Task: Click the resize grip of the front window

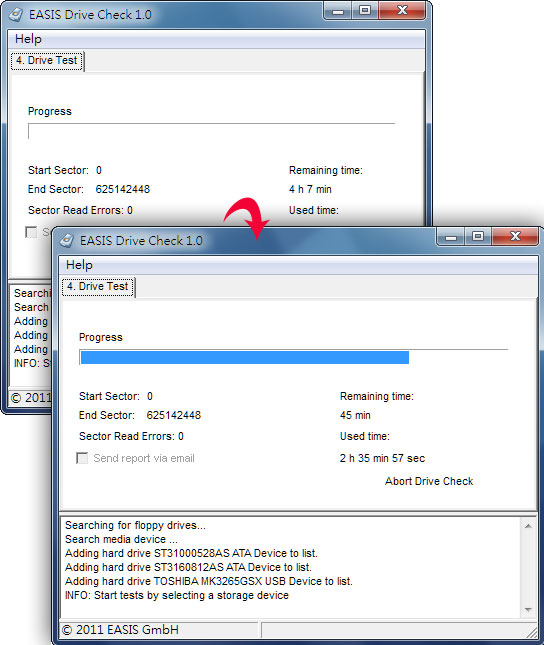Action: coord(532,630)
